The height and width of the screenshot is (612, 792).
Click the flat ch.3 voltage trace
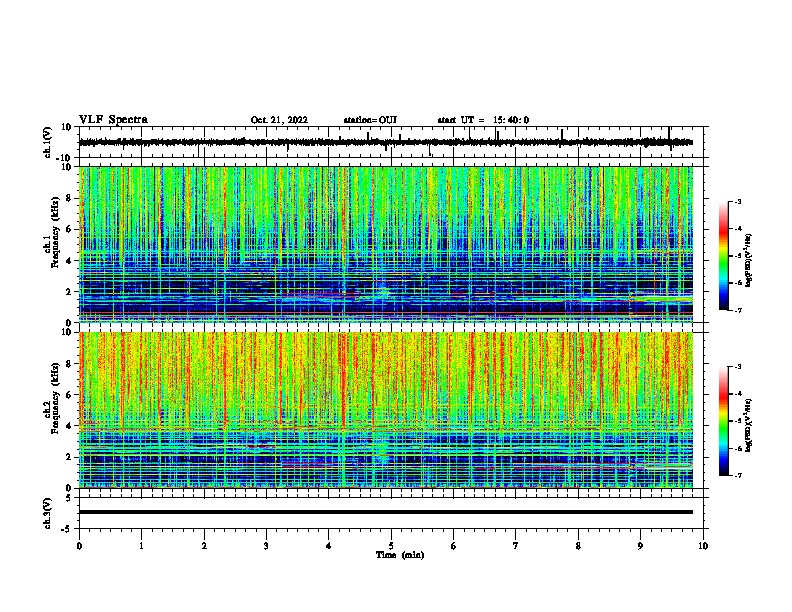tap(385, 512)
